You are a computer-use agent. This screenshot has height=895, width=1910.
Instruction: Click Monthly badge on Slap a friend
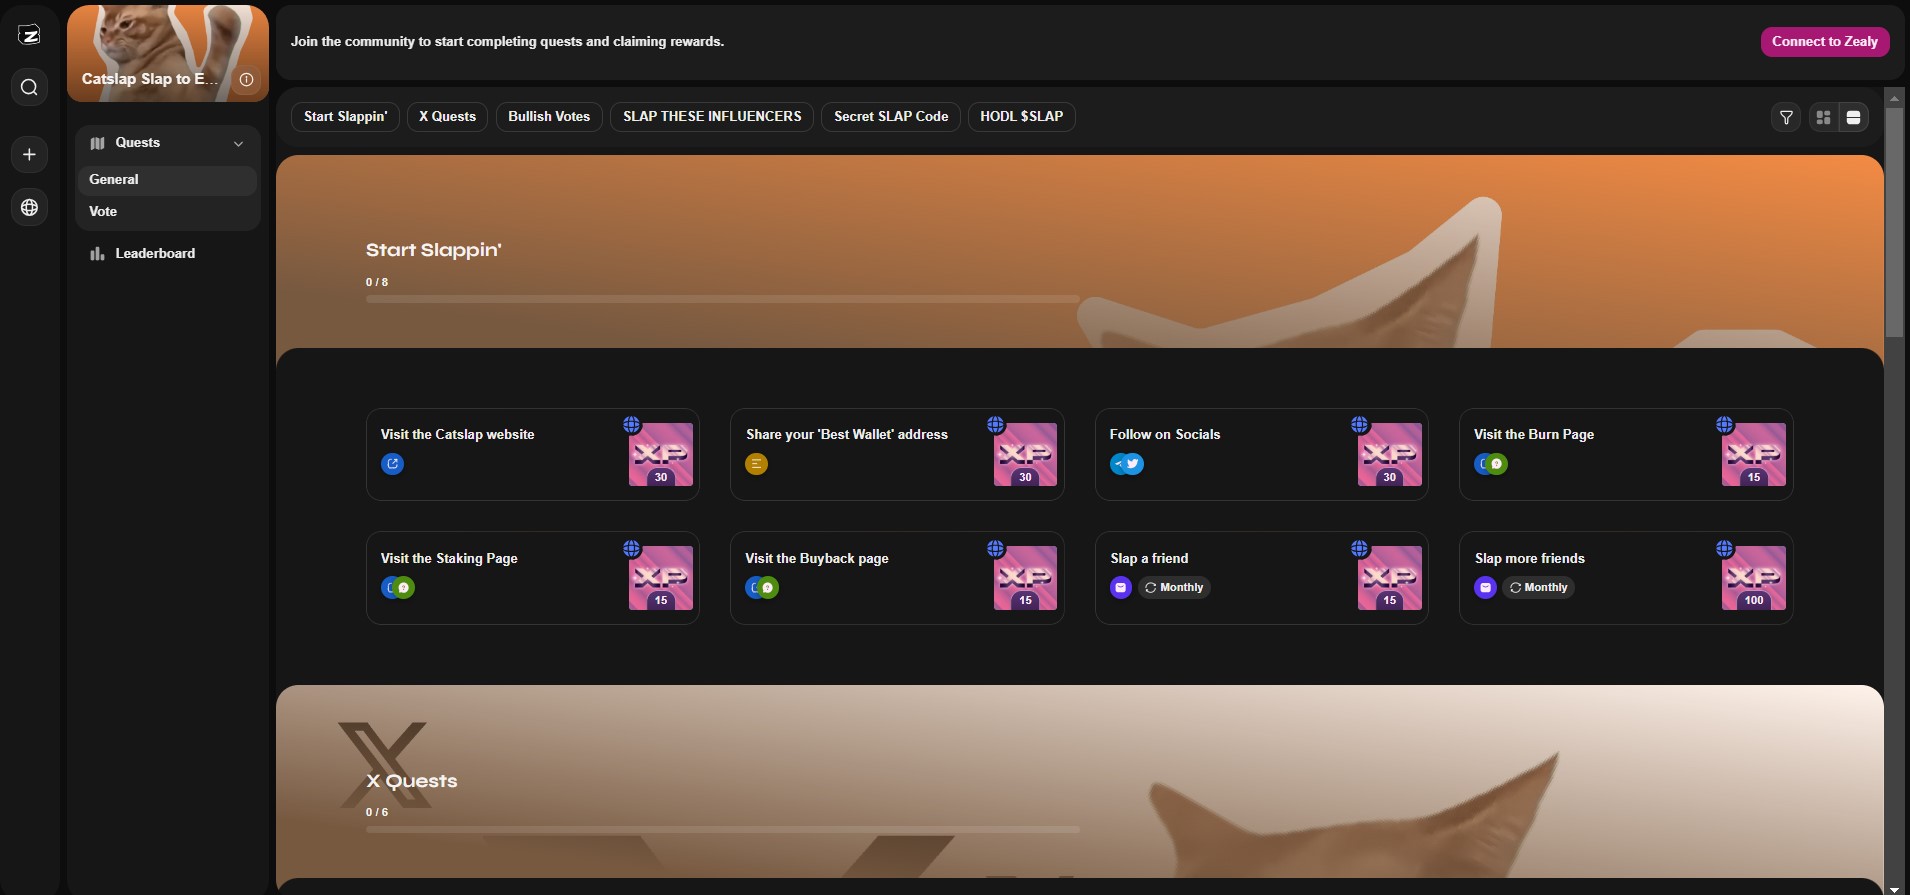point(1174,588)
